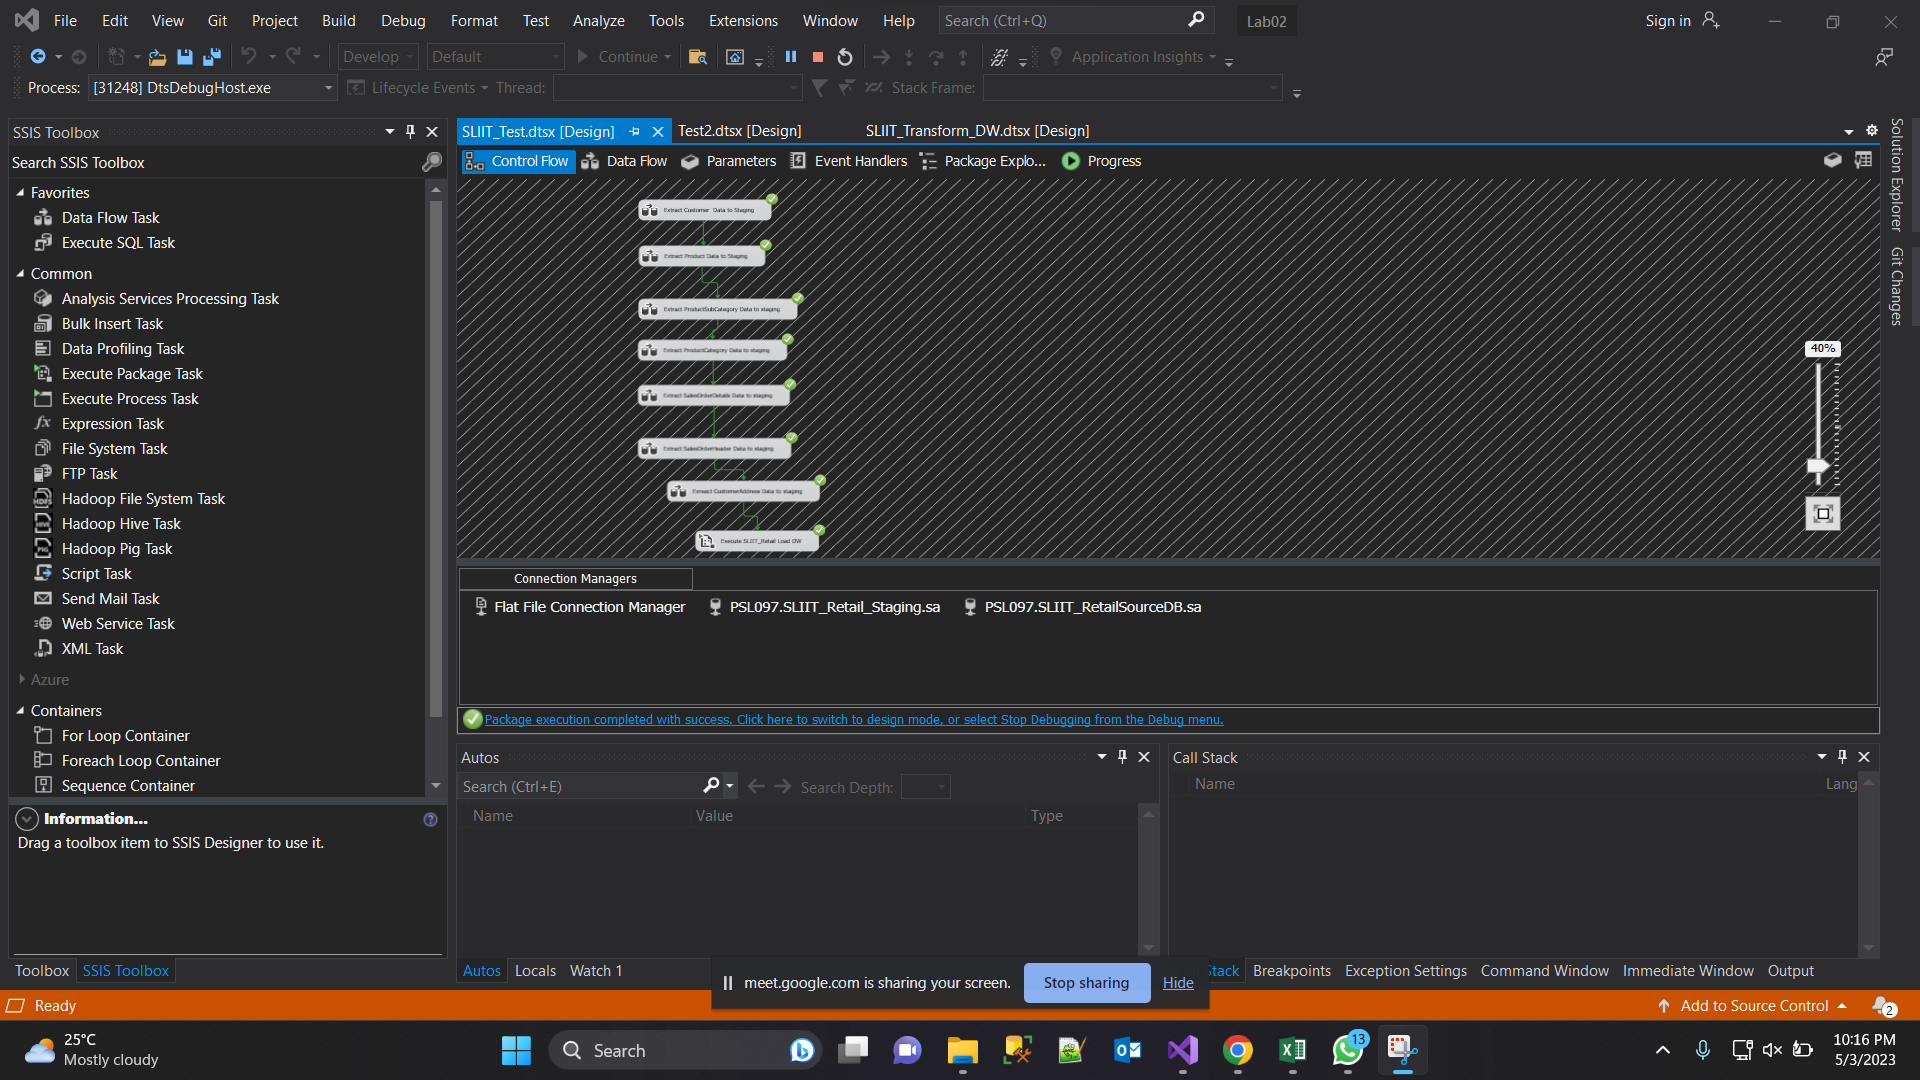Screen dimensions: 1920x1080
Task: Open notifications bell in status bar
Action: point(1883,1006)
